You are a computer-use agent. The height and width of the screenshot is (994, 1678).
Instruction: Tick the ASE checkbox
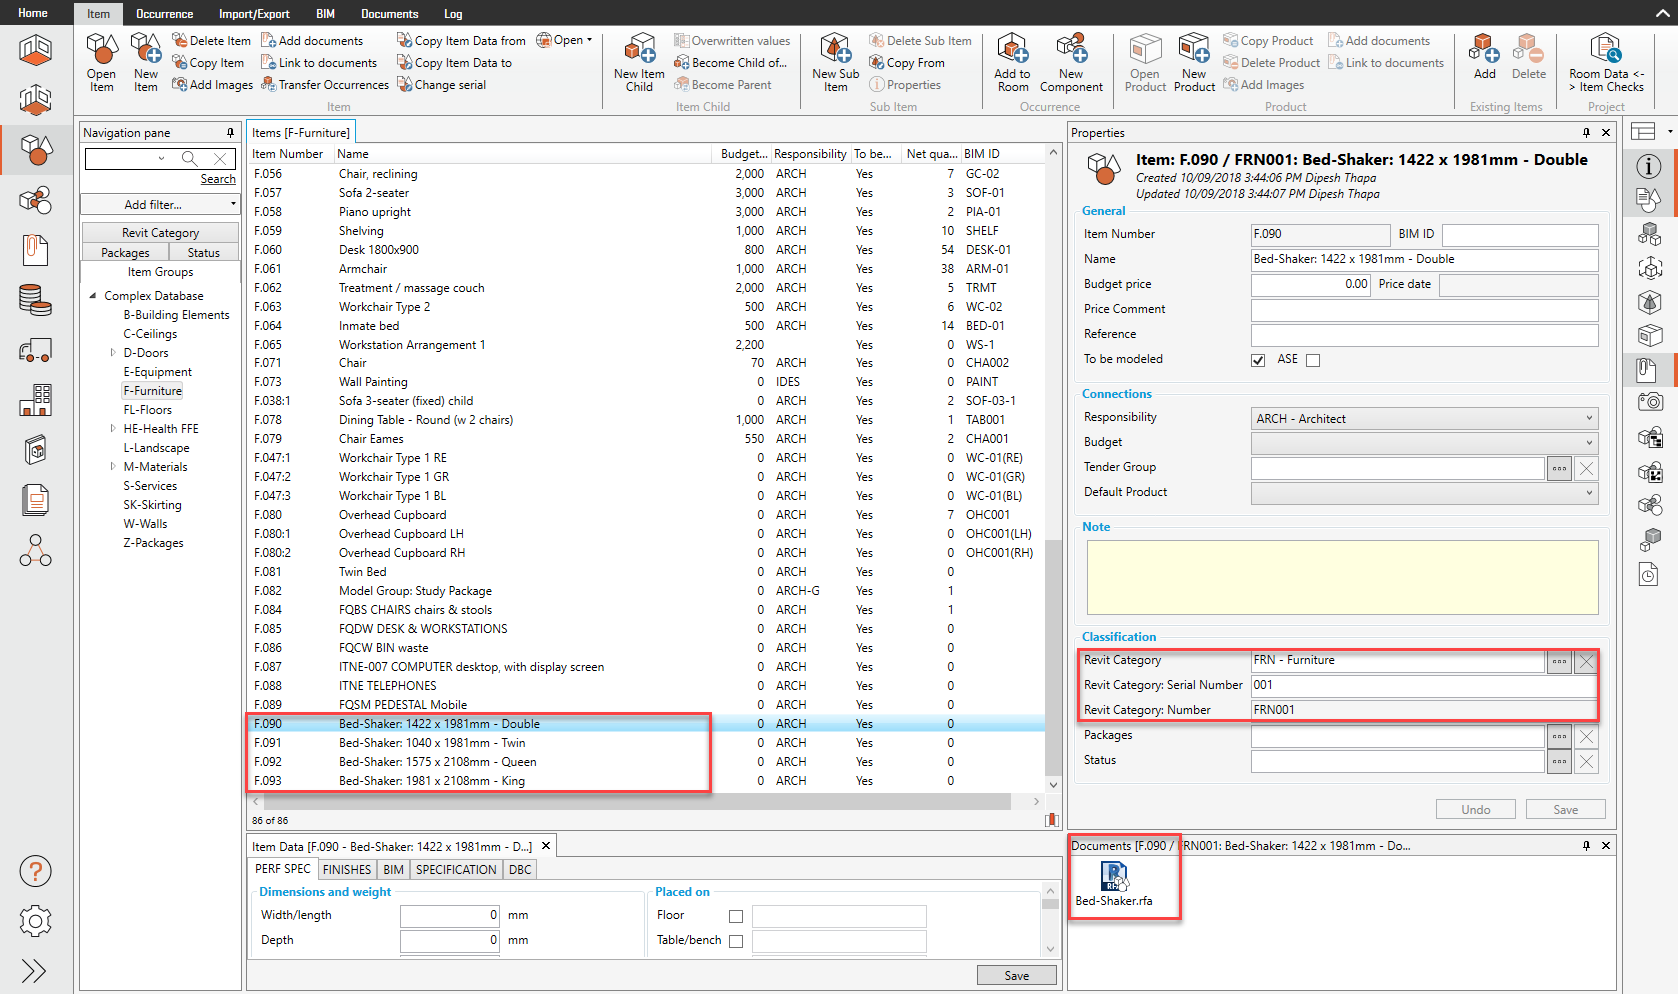(1313, 360)
